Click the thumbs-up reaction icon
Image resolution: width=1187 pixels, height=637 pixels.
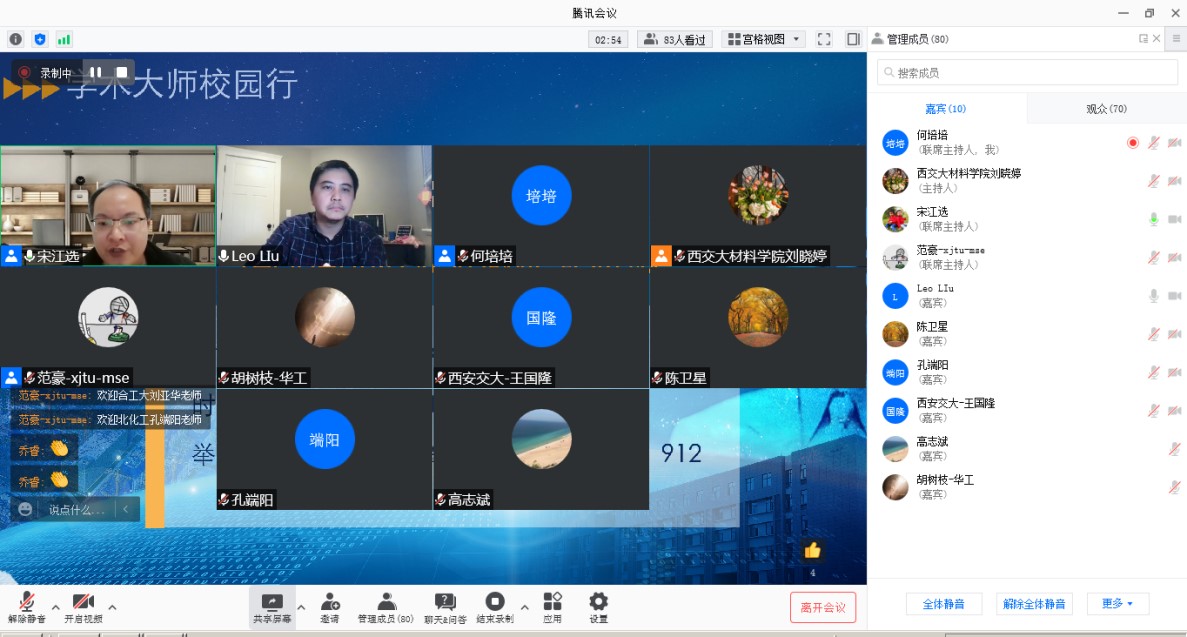812,550
